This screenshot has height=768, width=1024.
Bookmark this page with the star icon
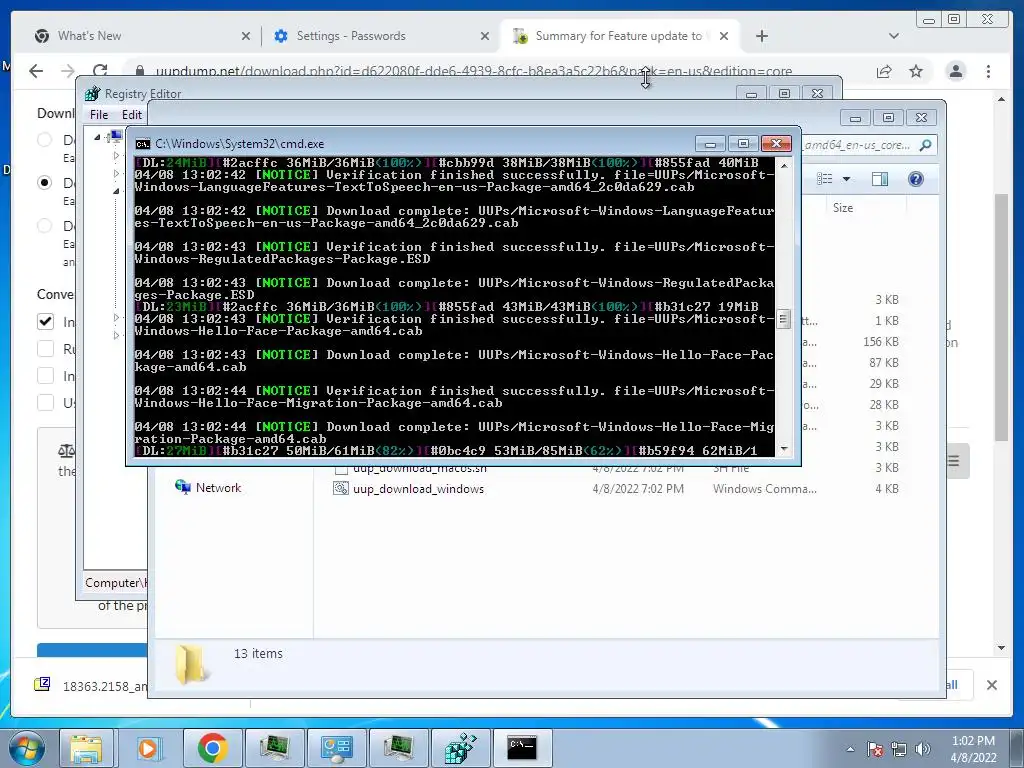(916, 71)
